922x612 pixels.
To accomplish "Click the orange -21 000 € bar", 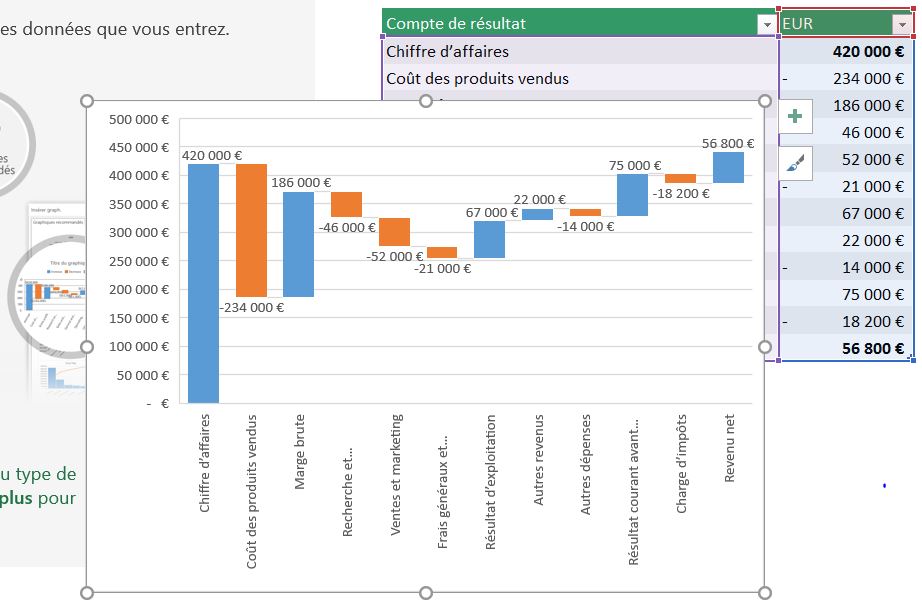I will coord(442,252).
